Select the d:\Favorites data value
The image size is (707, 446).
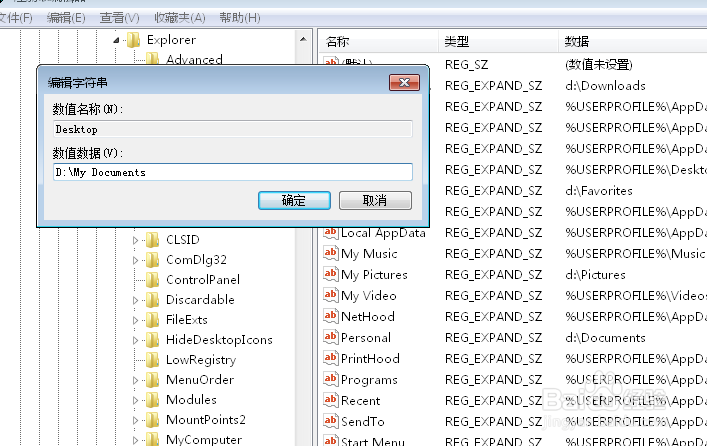(599, 191)
